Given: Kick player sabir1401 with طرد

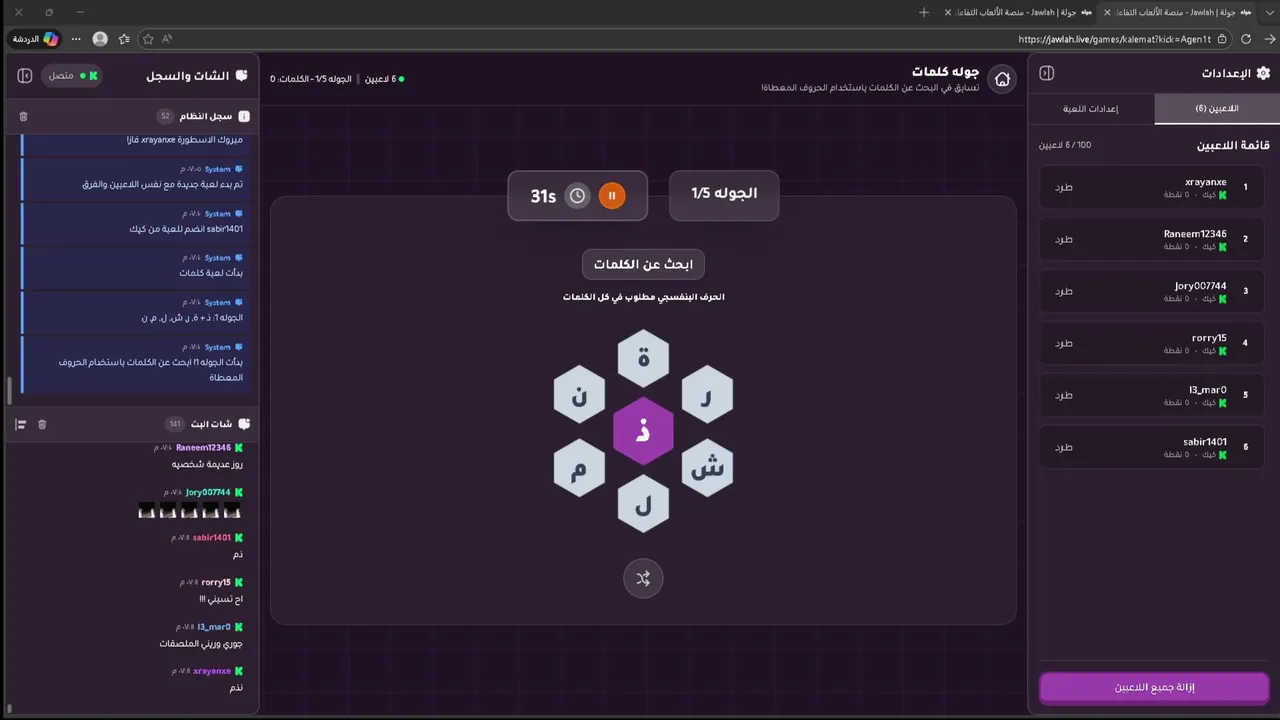Looking at the screenshot, I should [1064, 447].
